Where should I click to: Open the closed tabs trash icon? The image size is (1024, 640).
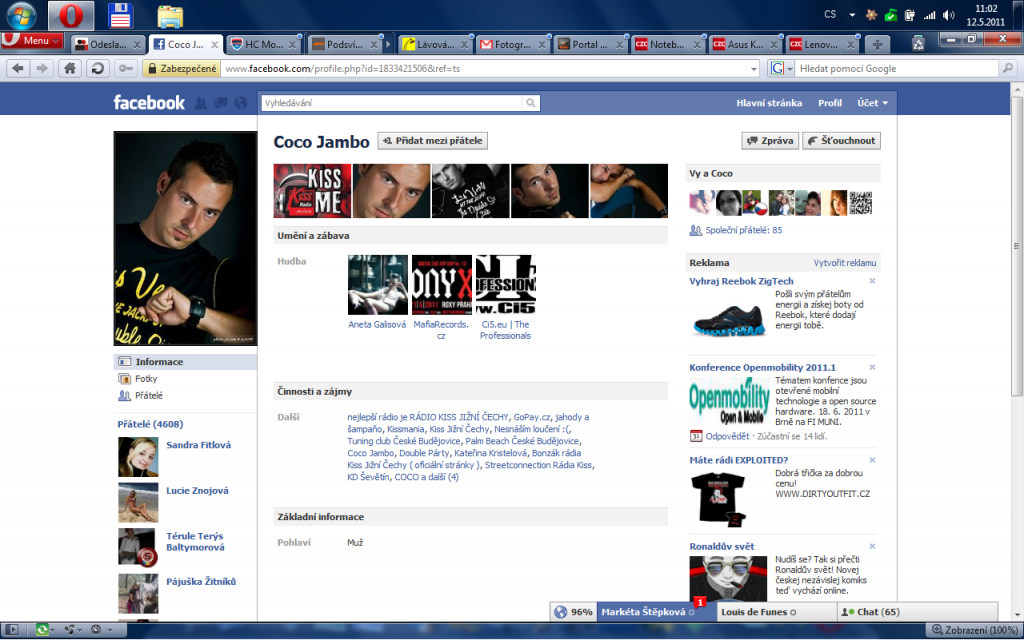coord(918,44)
